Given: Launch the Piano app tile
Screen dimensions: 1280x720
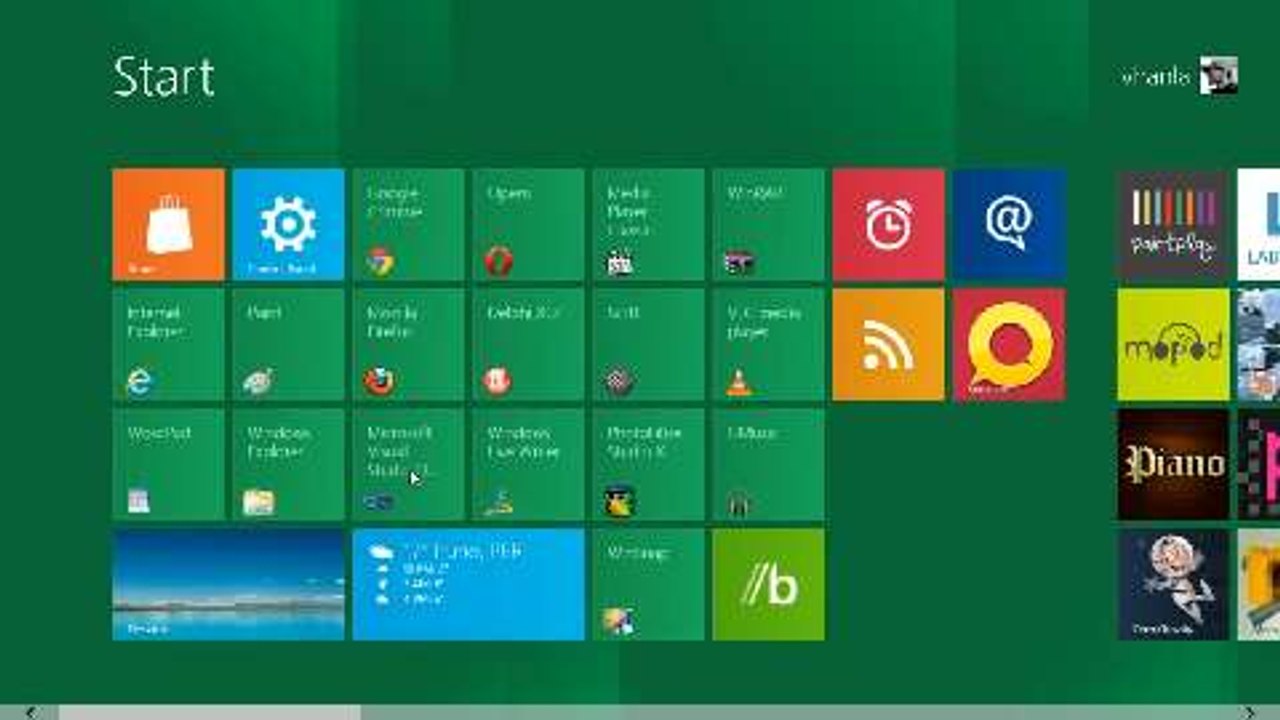Looking at the screenshot, I should point(1173,464).
